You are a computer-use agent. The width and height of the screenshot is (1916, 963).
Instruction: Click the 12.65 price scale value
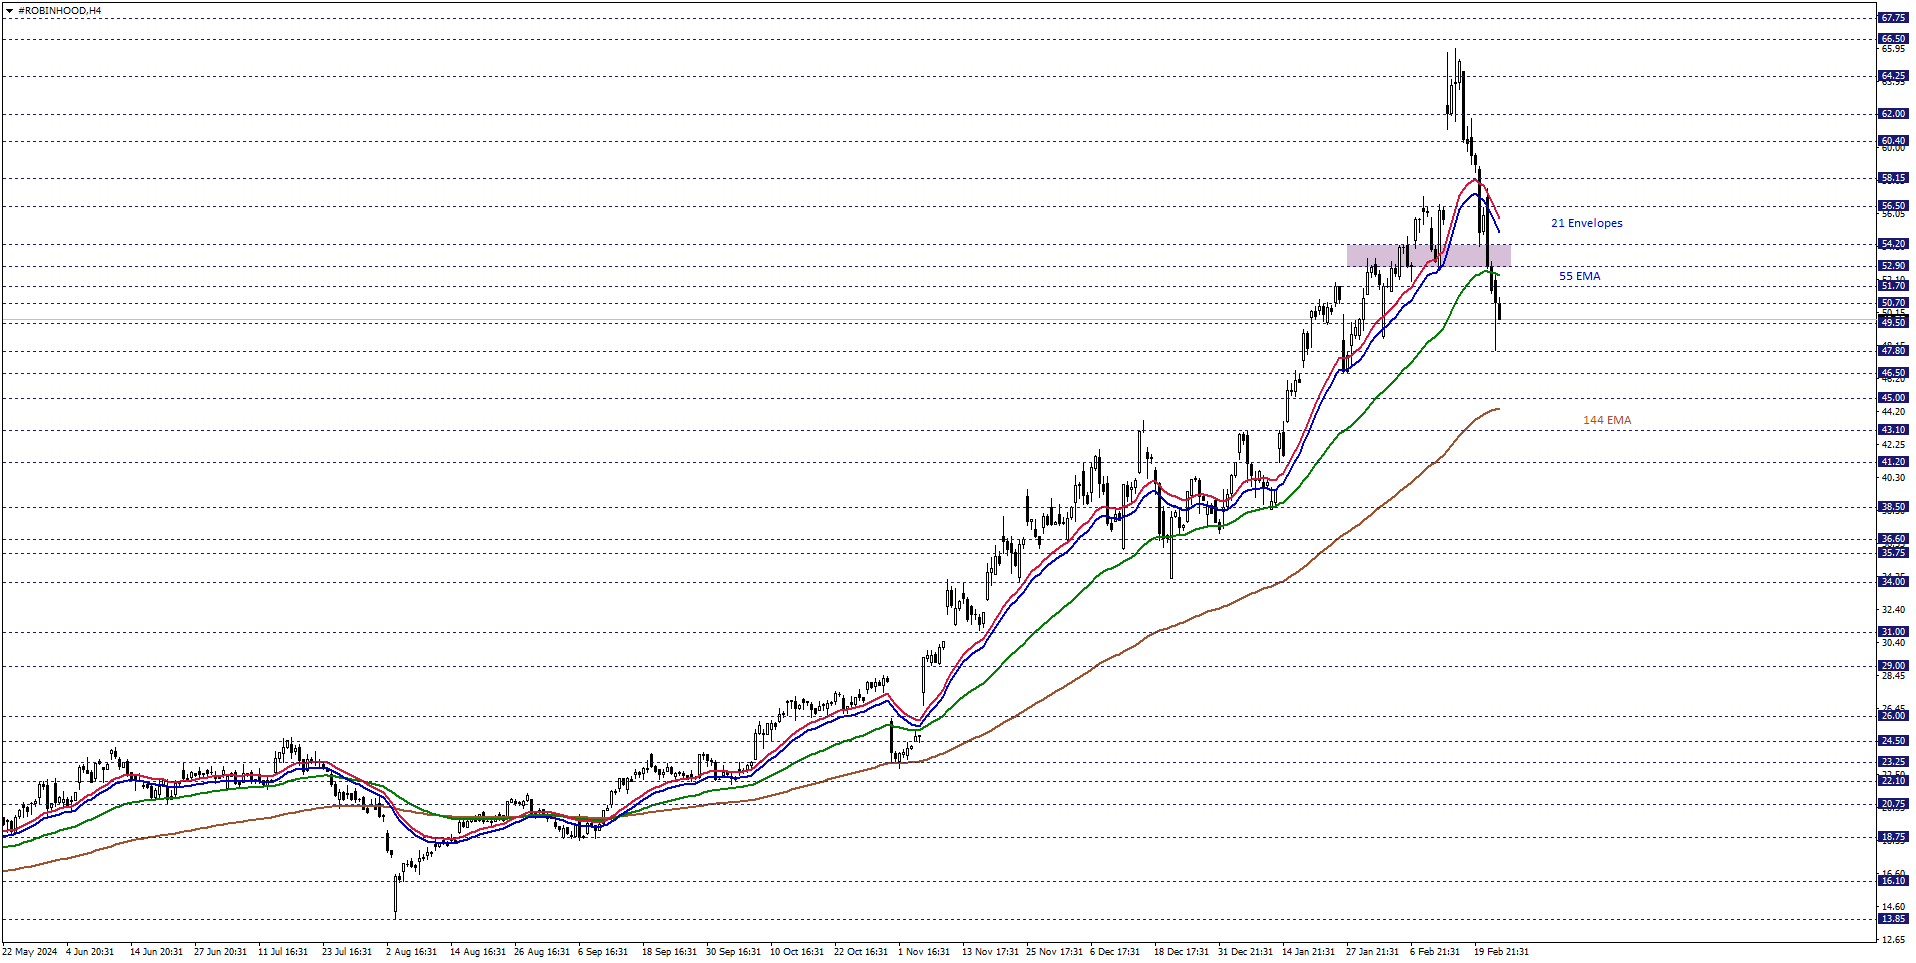1893,939
